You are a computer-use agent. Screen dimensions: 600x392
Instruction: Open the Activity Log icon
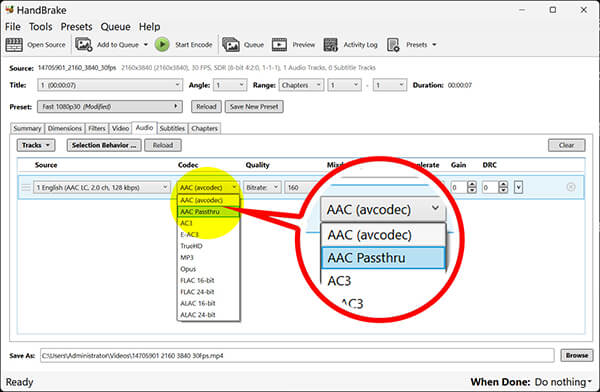tap(331, 45)
